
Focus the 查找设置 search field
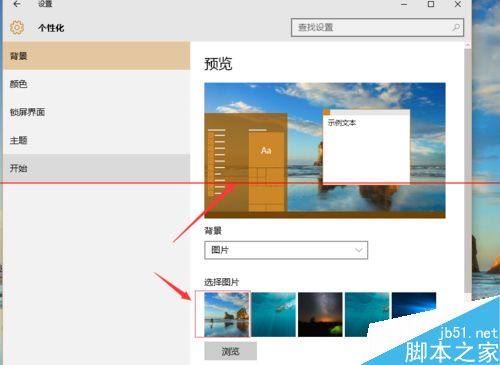(x=377, y=27)
